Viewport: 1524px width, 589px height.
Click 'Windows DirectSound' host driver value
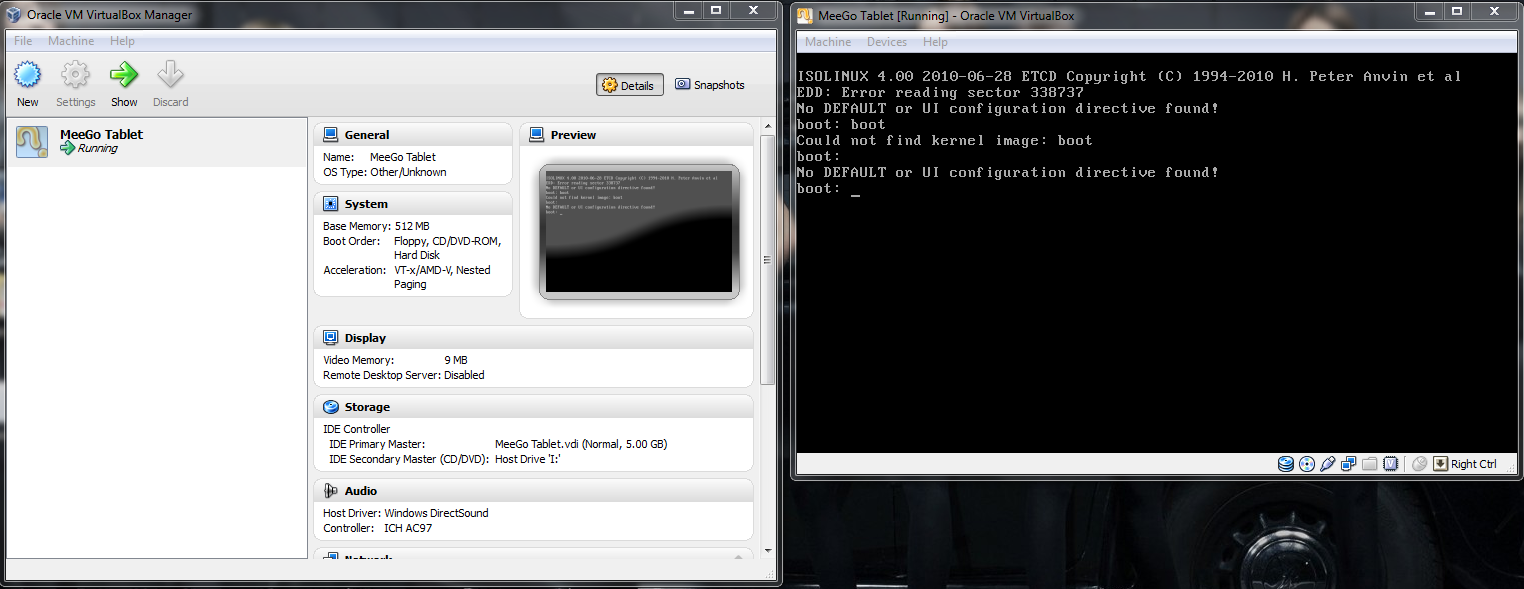click(x=436, y=513)
